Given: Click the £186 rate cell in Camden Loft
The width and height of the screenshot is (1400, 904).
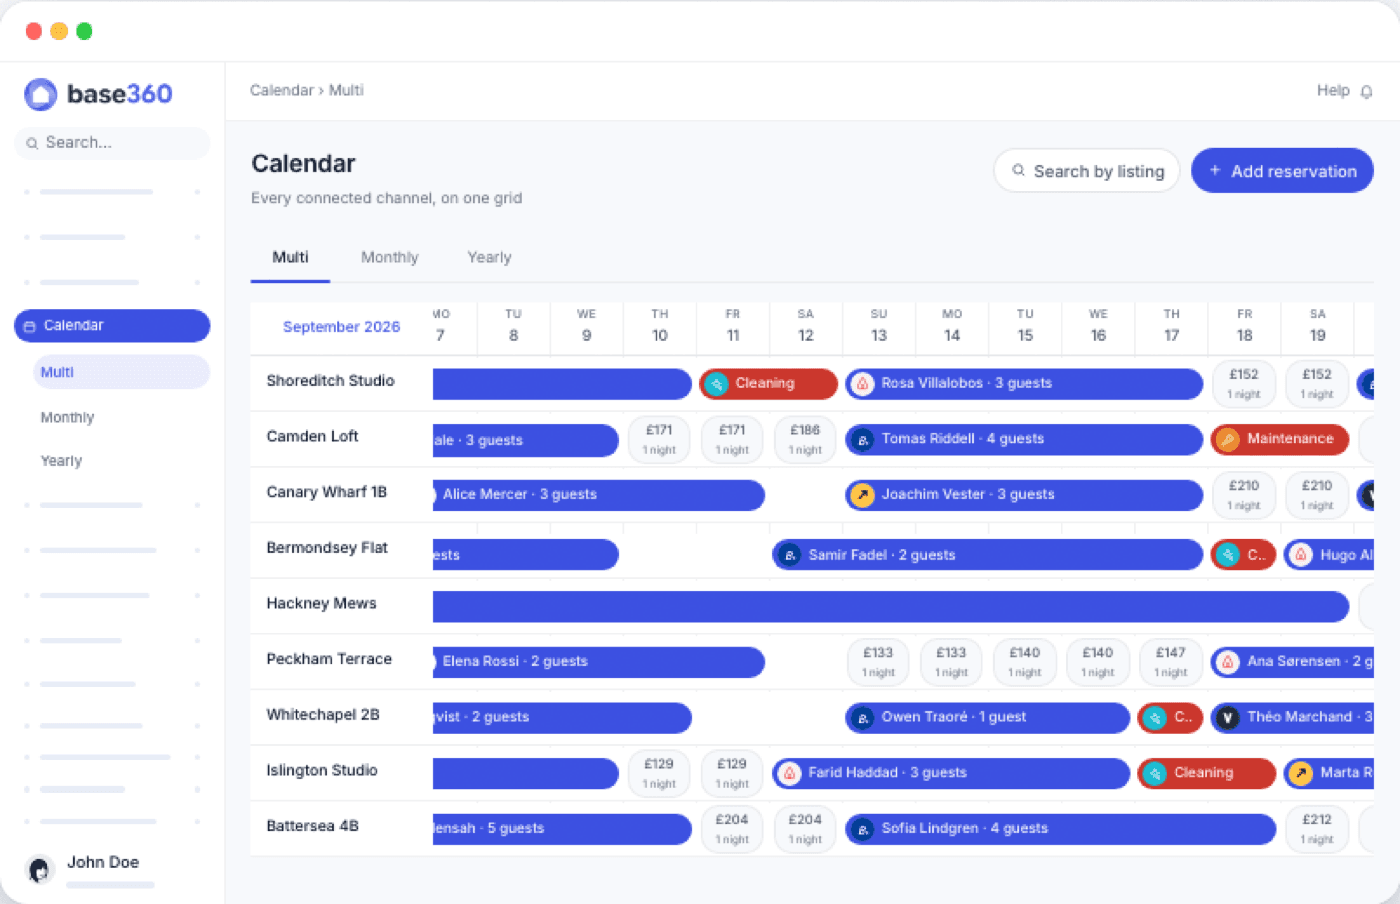Looking at the screenshot, I should click(805, 439).
